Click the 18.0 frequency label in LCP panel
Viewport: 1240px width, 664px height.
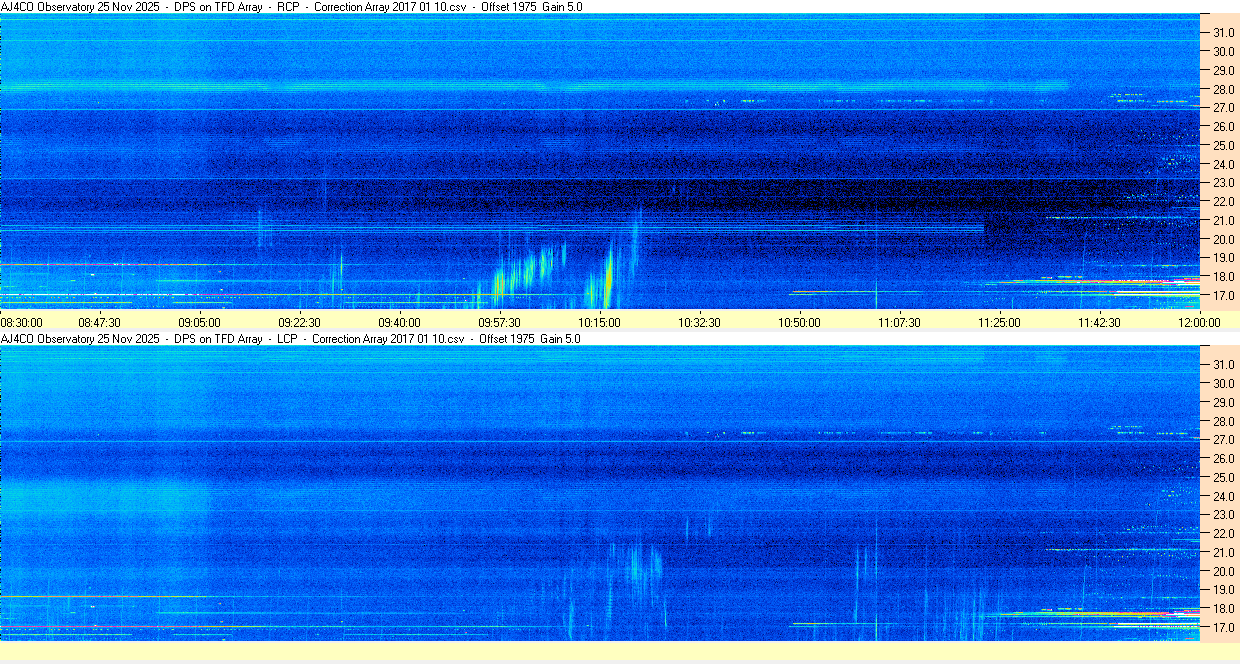point(1223,609)
